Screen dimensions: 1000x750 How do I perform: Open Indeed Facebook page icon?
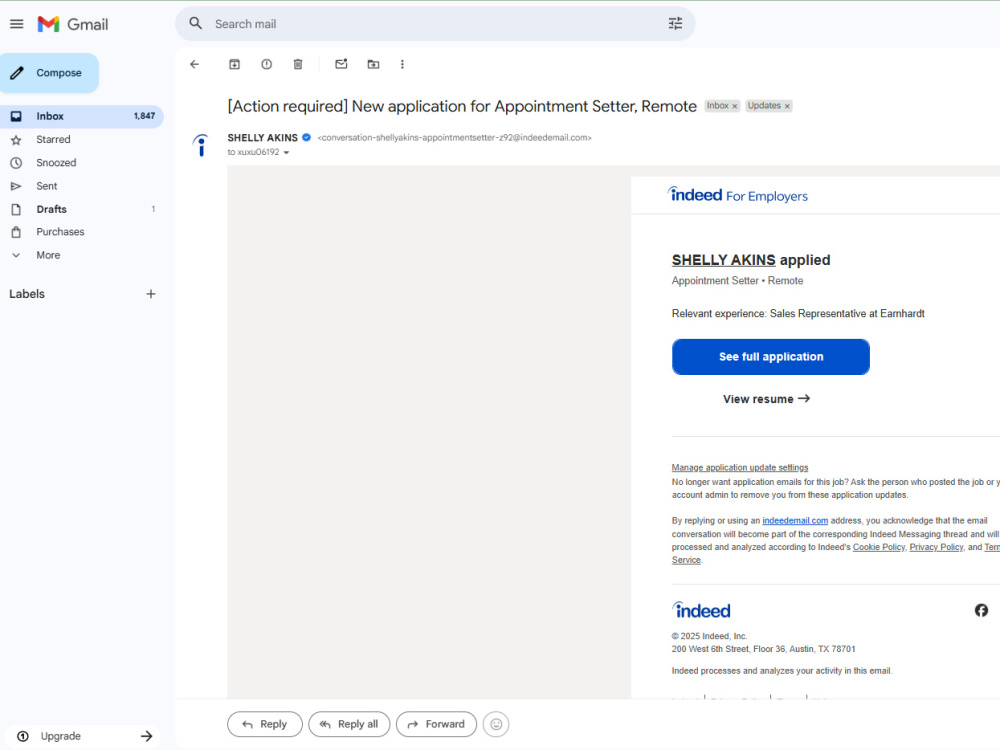point(981,610)
